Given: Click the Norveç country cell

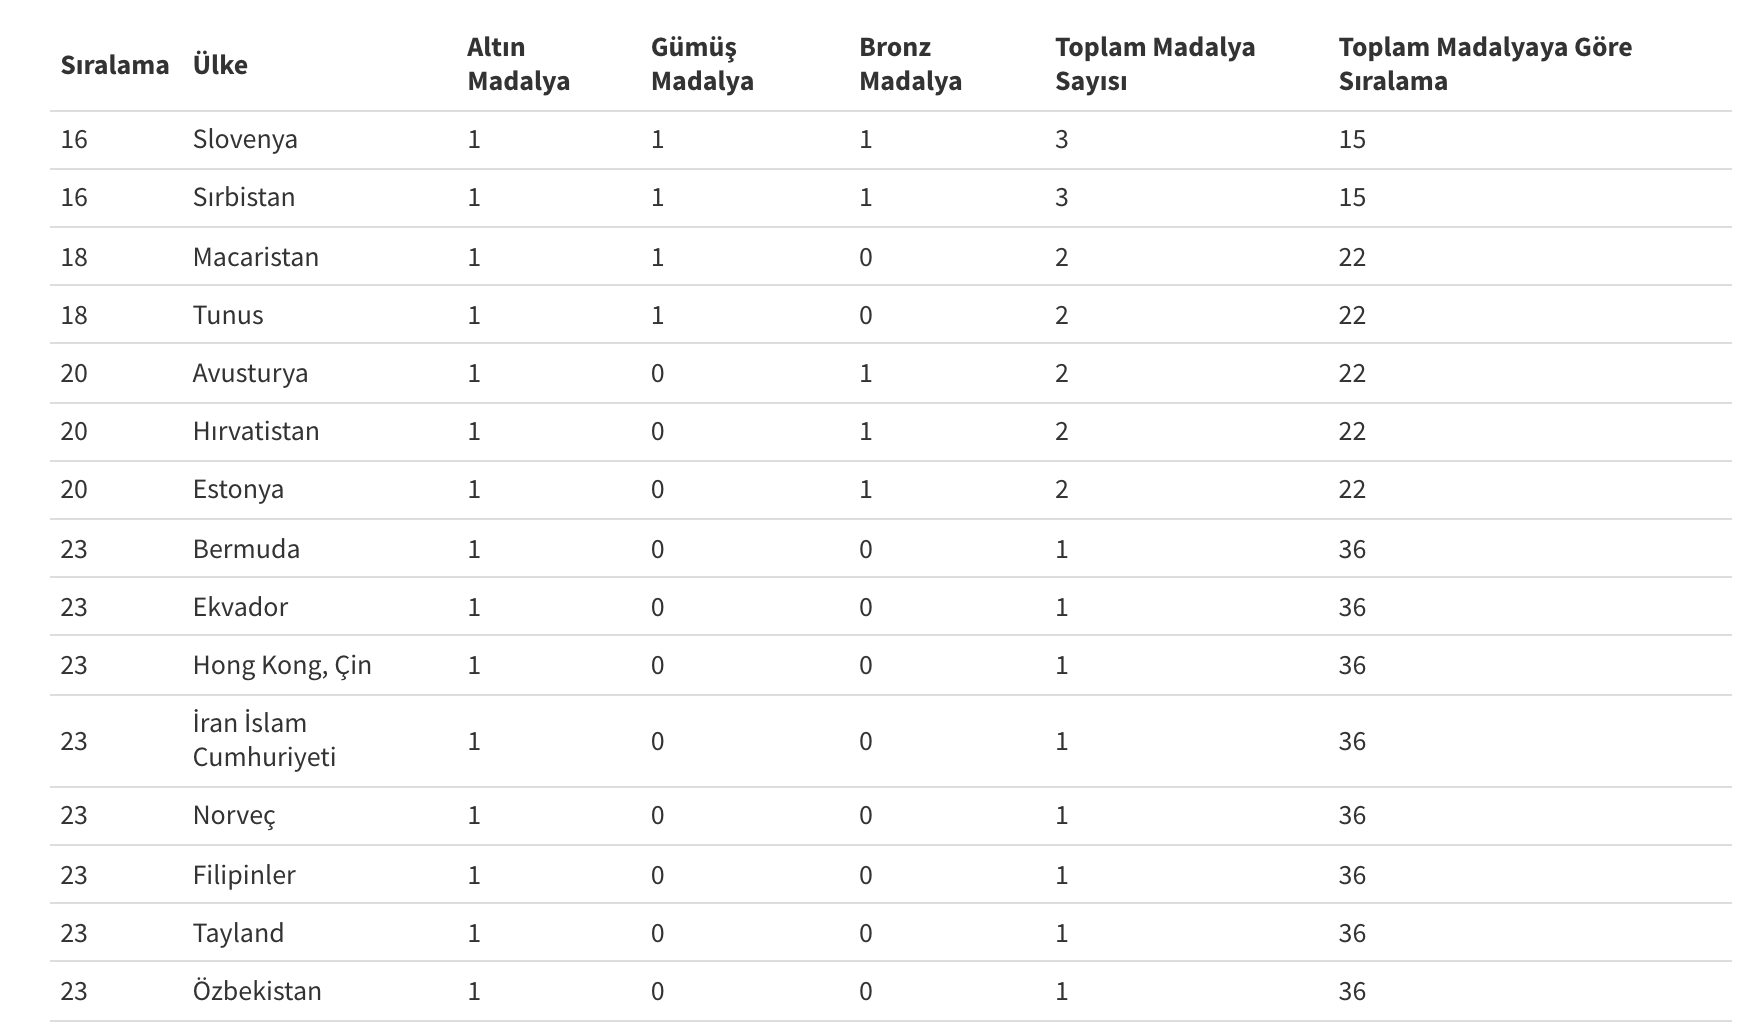Looking at the screenshot, I should (234, 815).
